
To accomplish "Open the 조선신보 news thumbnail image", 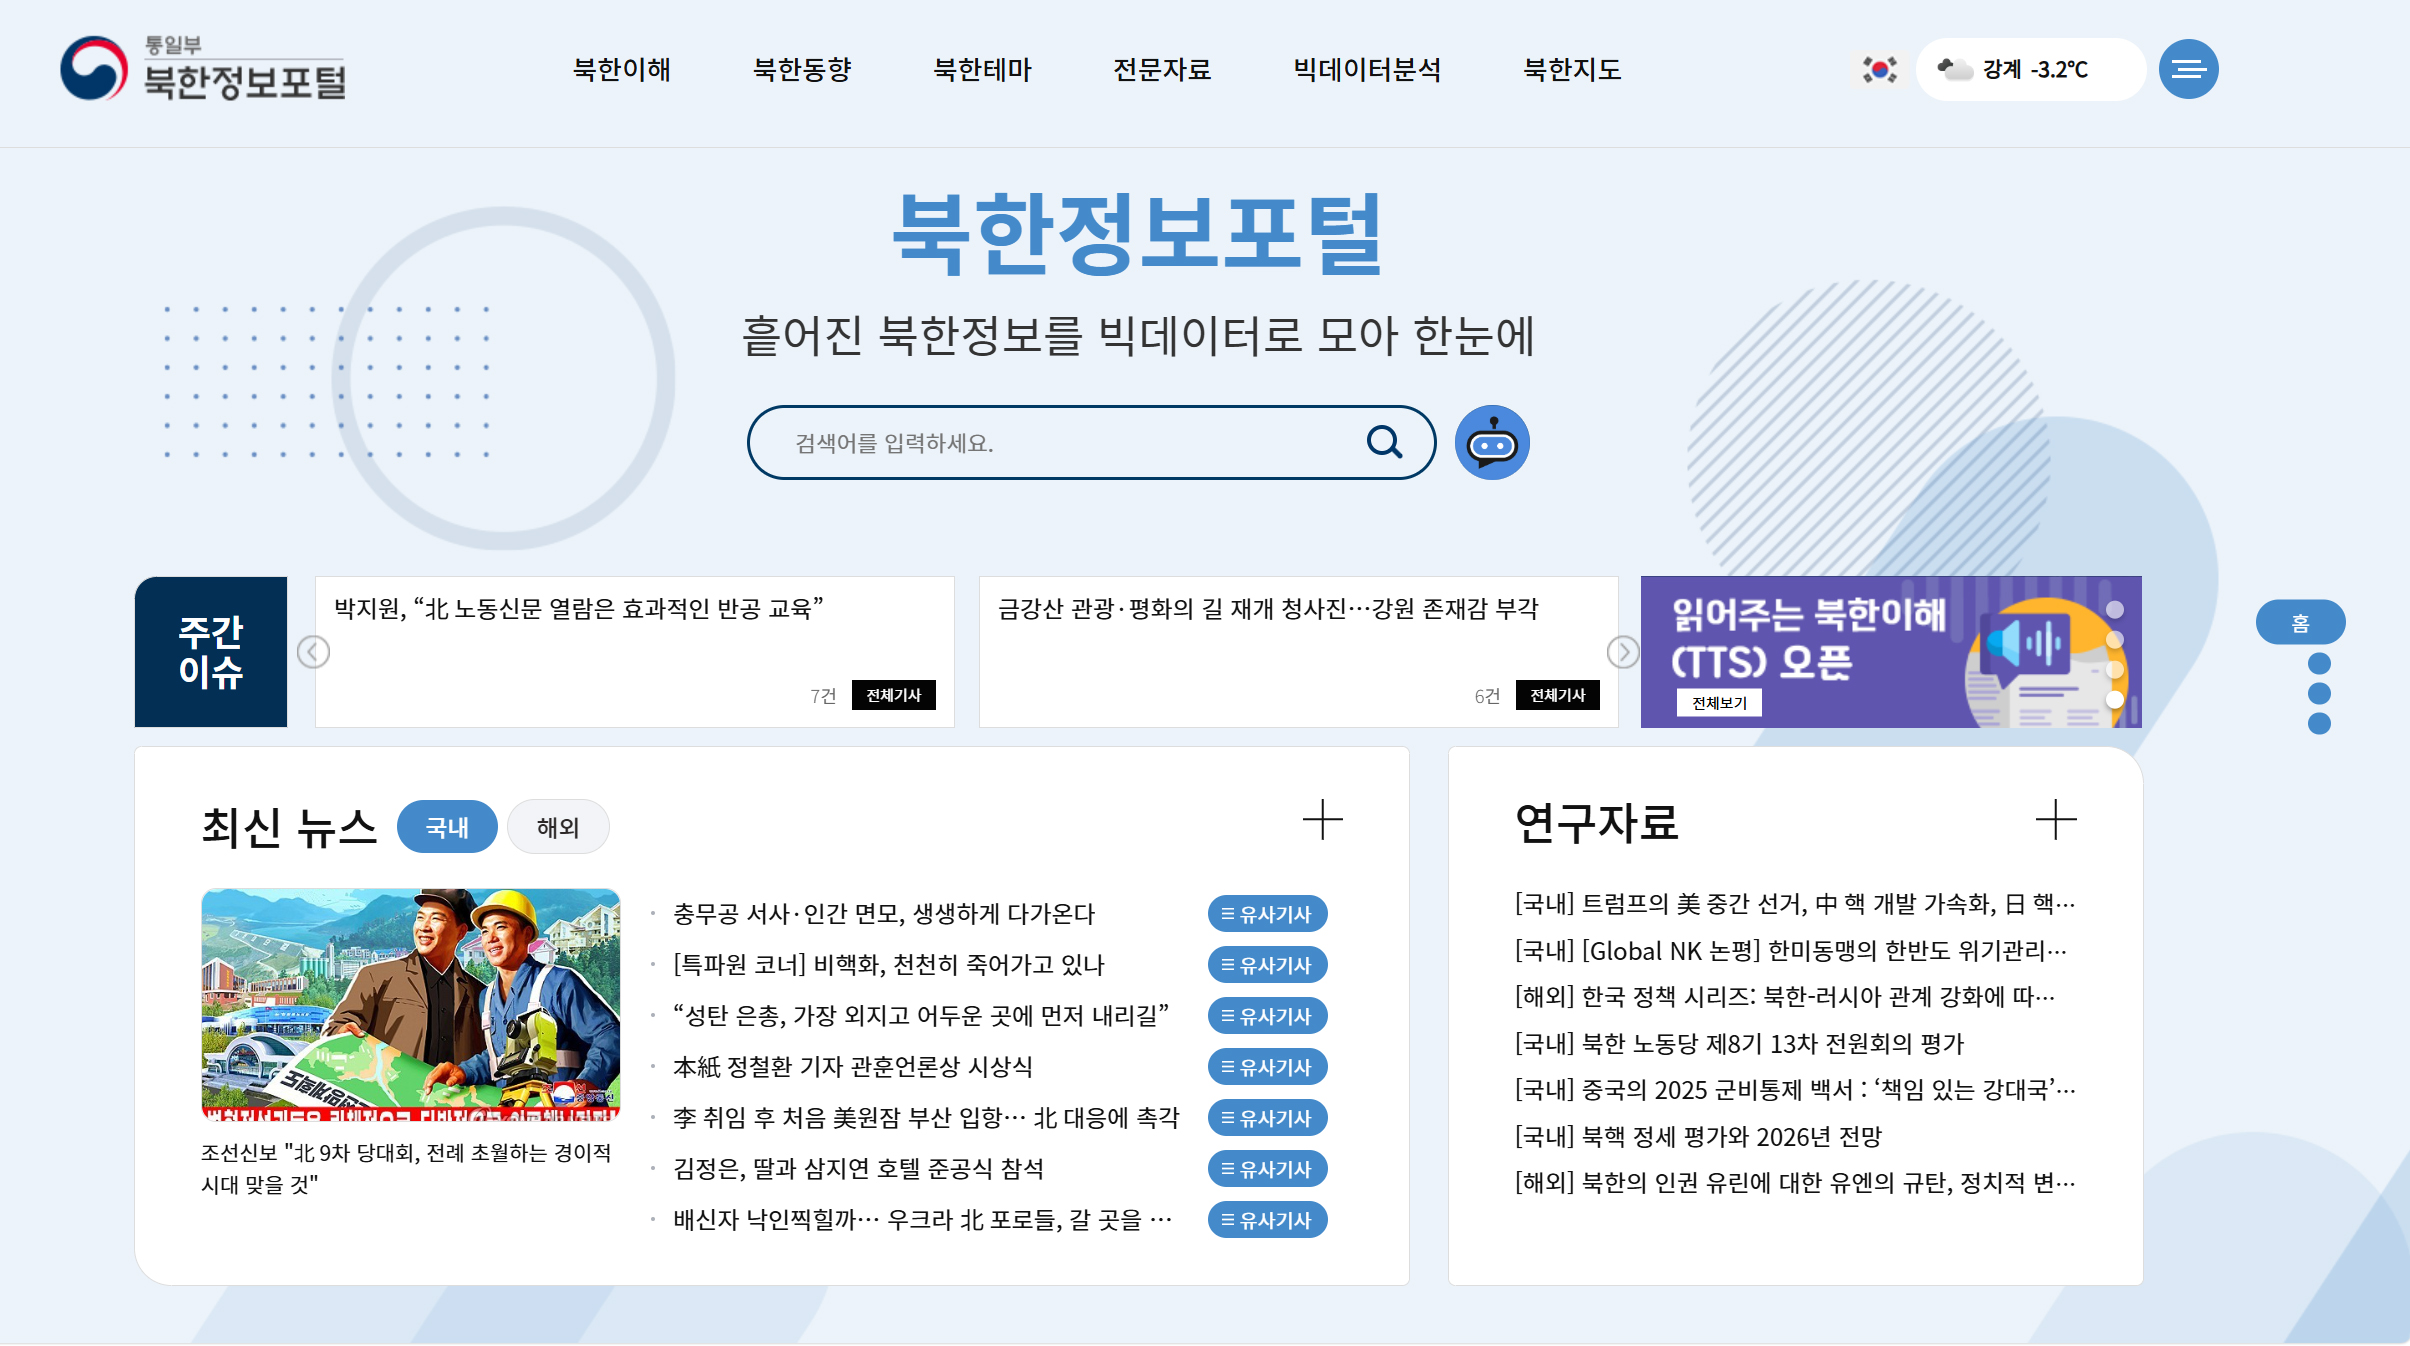I will coord(411,1004).
